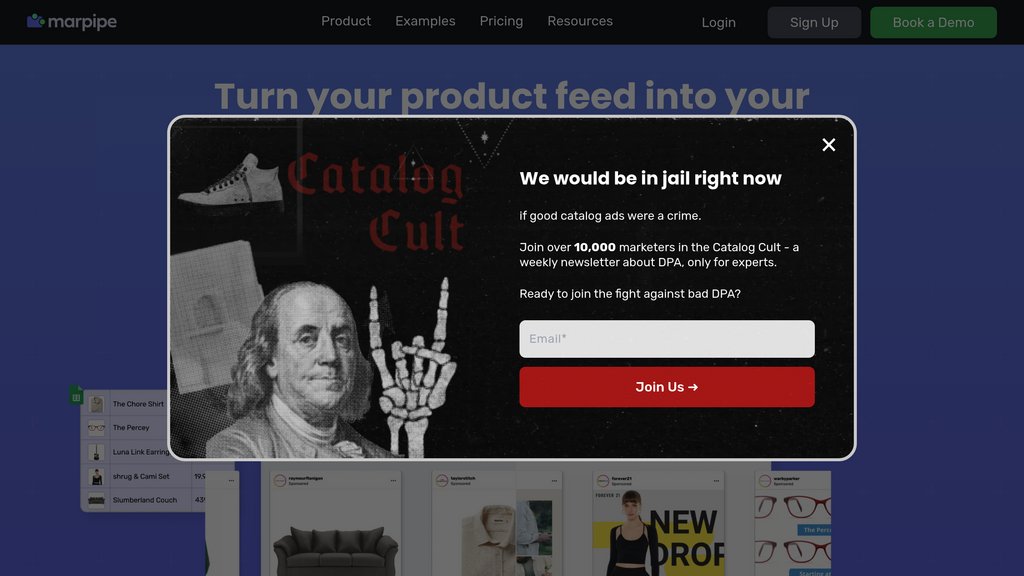Close the Catalog Cult newsletter popup
1024x576 pixels.
[x=828, y=145]
